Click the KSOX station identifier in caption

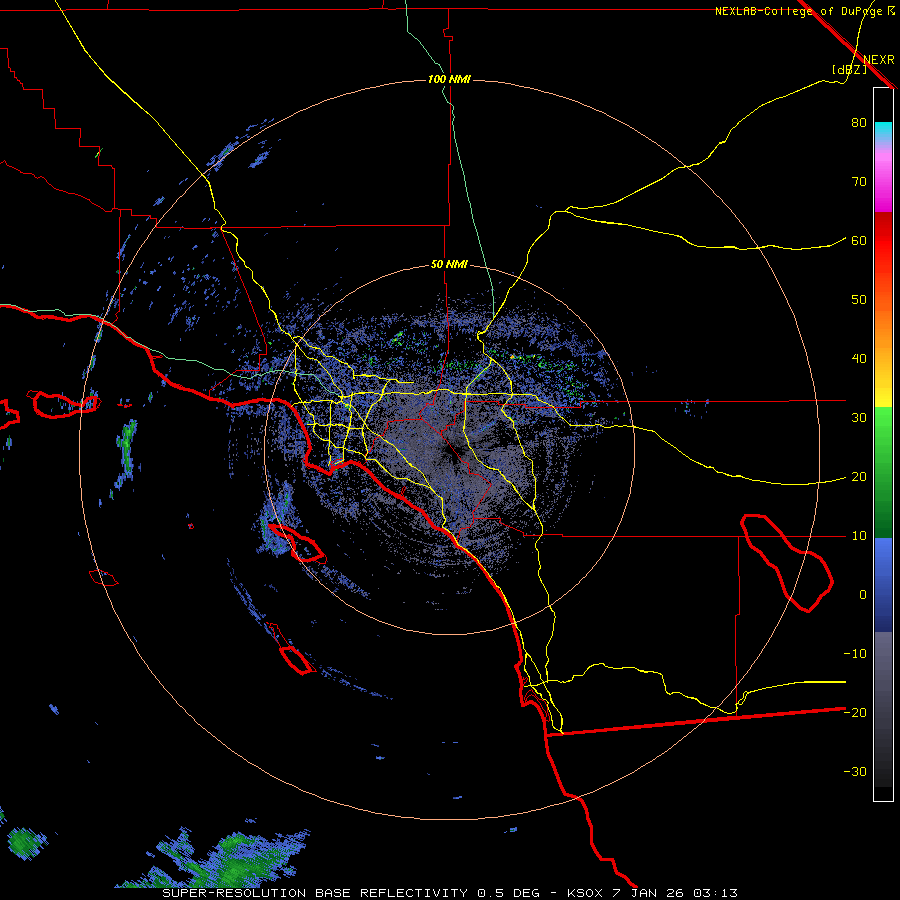click(x=586, y=893)
